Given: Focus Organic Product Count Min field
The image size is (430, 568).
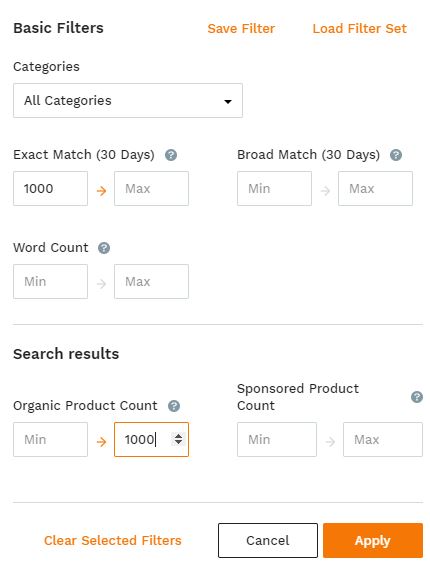Looking at the screenshot, I should [x=50, y=440].
